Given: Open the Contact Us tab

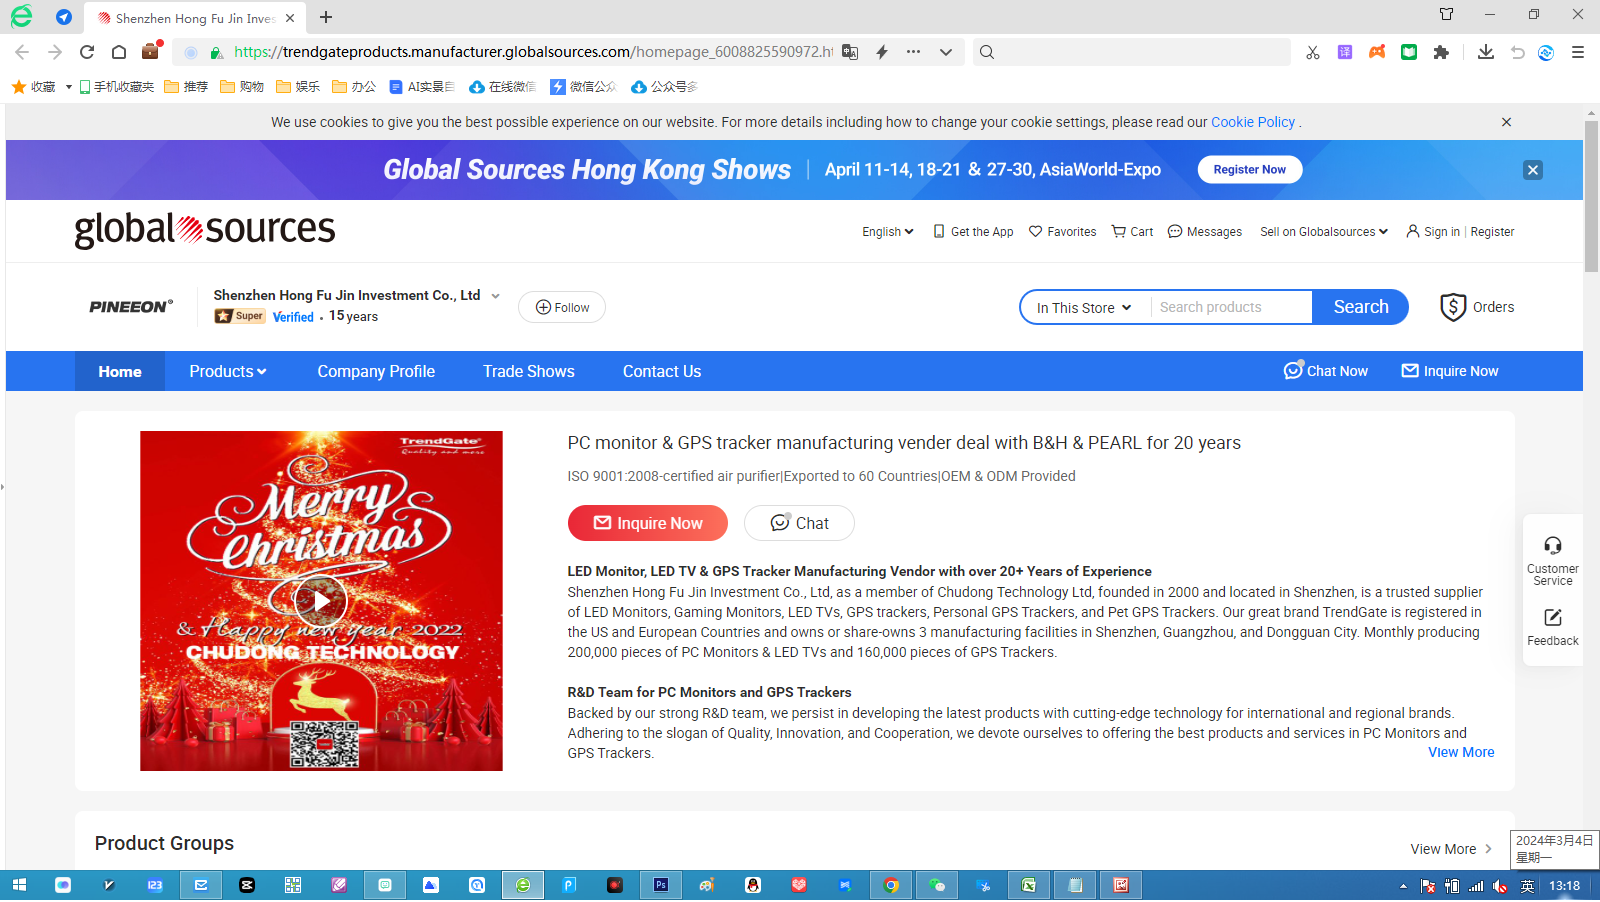Looking at the screenshot, I should (662, 371).
